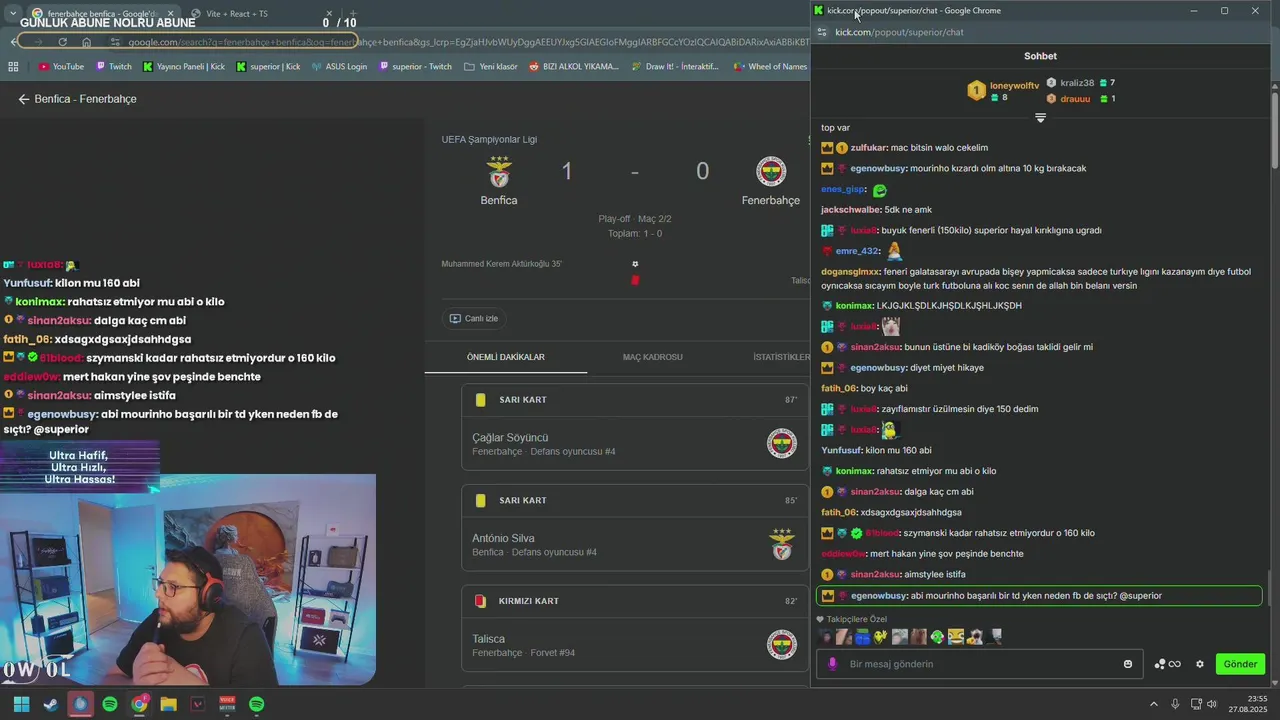1280x720 pixels.
Task: Focus the 'Bir mesaj gönderin' input field
Action: point(980,664)
